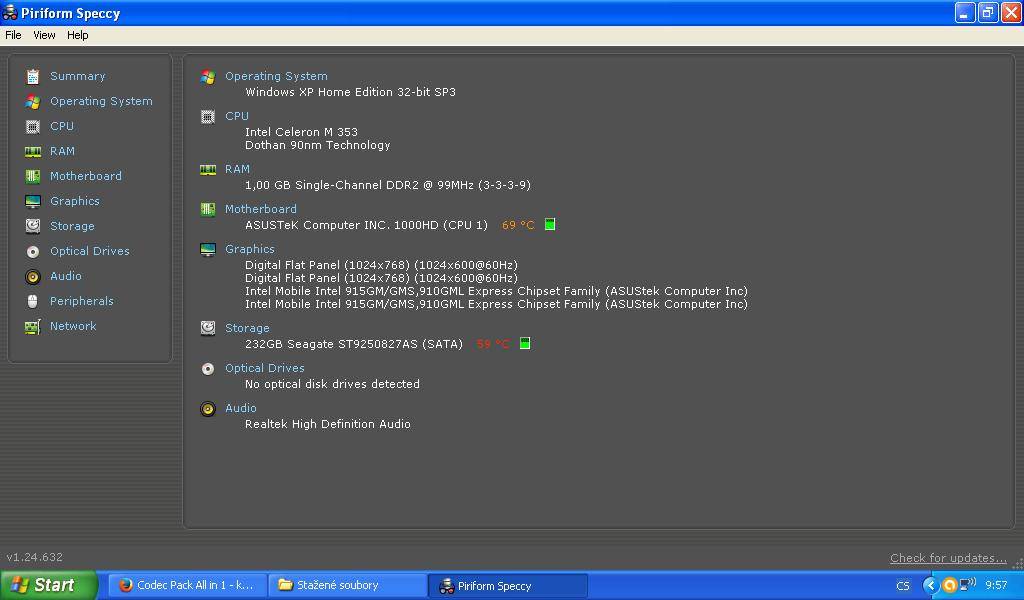
Task: Switch to Stažené soubory taskbar folder
Action: (347, 586)
